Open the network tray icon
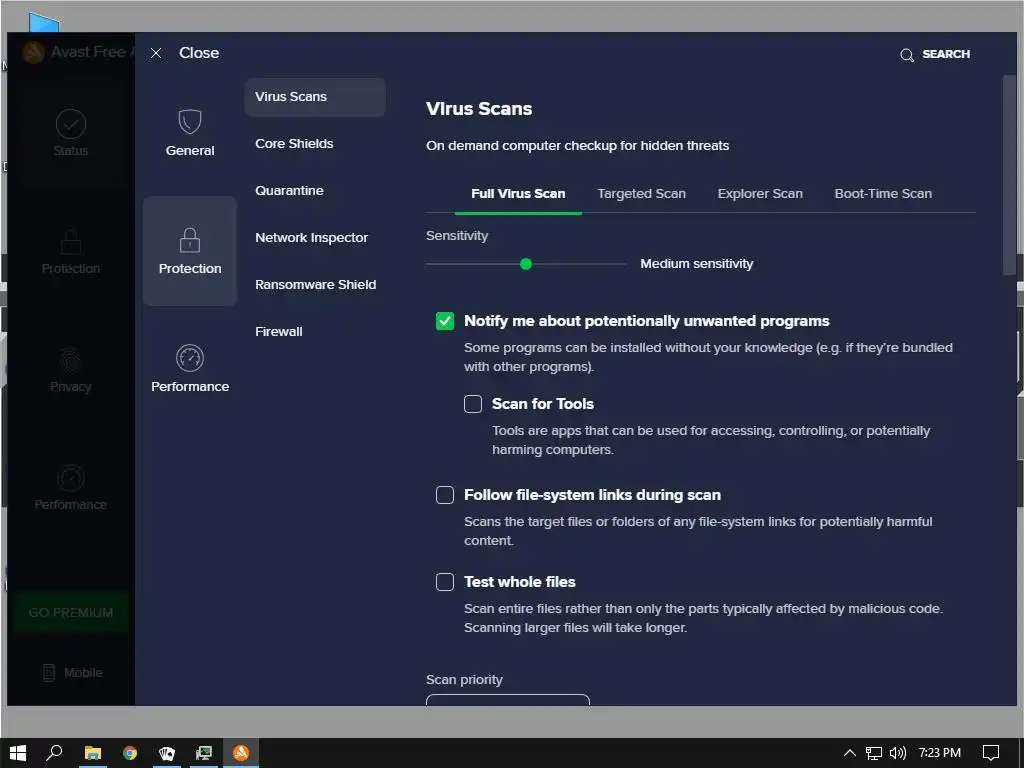The width and height of the screenshot is (1024, 768). click(x=874, y=753)
